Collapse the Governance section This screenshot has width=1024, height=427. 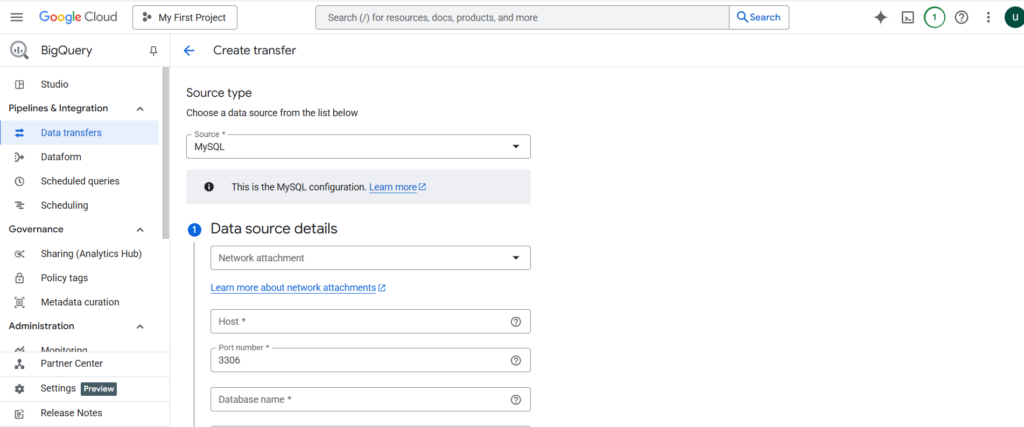tap(140, 229)
